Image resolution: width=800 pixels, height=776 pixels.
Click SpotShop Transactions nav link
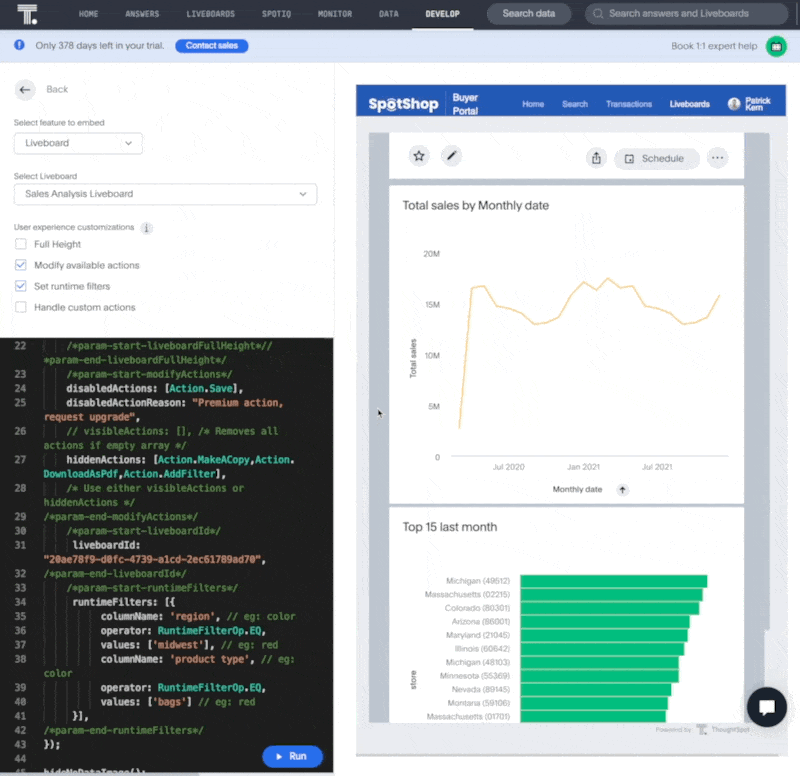point(629,104)
